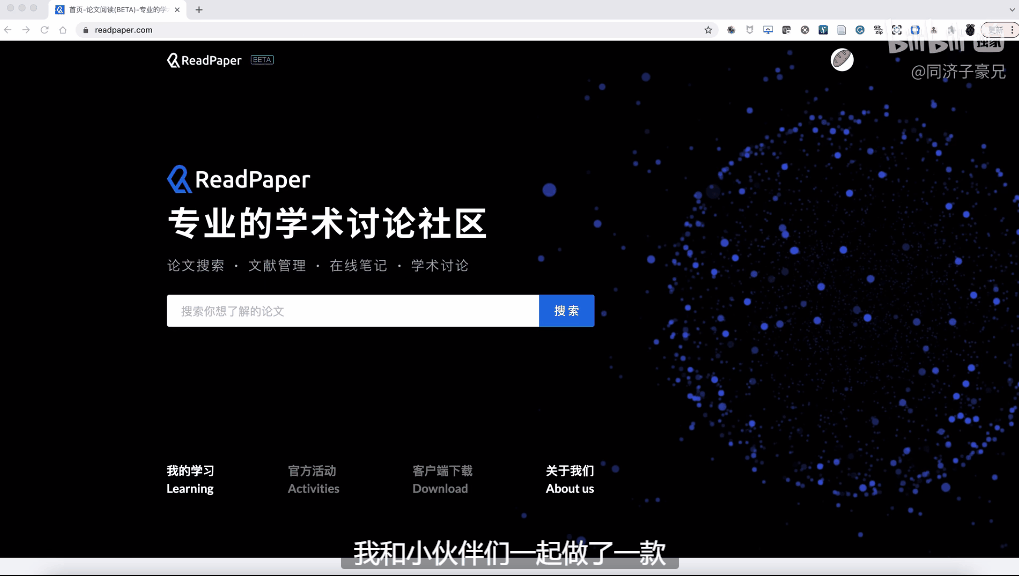This screenshot has width=1019, height=576.
Task: Open the browser home page icon
Action: 63,30
